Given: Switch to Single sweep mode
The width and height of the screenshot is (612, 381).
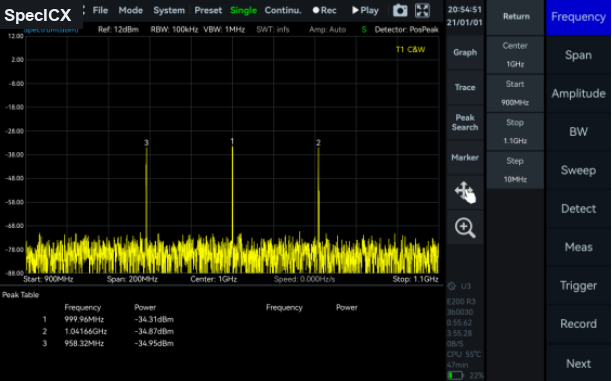Looking at the screenshot, I should [x=244, y=11].
